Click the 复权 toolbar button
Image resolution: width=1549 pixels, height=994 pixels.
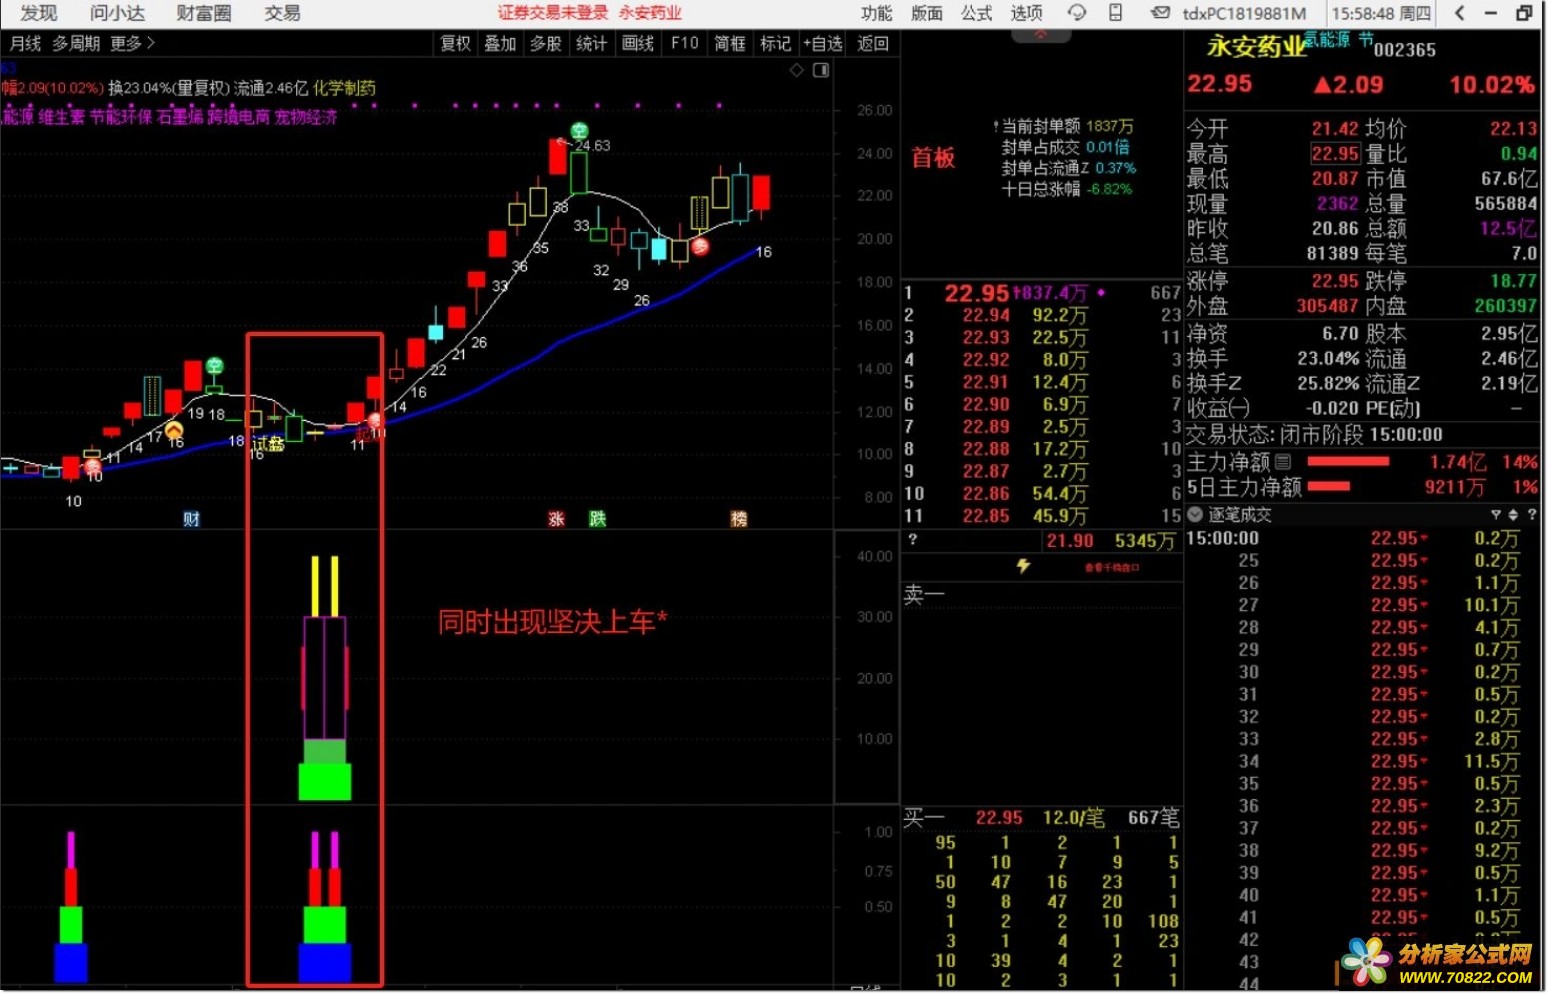click(x=456, y=43)
